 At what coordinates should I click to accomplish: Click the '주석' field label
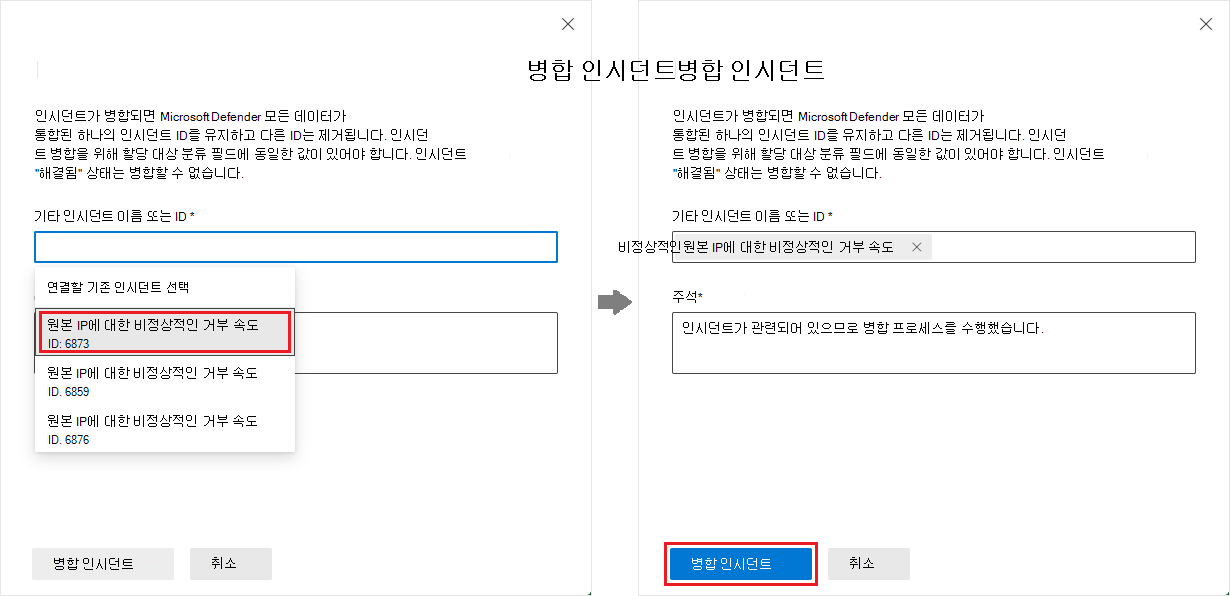(x=687, y=296)
